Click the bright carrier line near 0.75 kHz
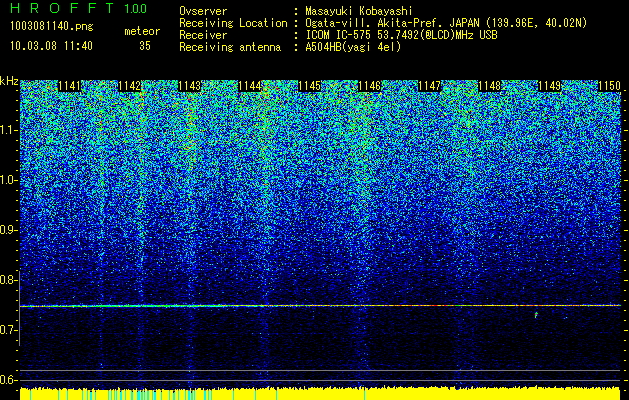 320,306
